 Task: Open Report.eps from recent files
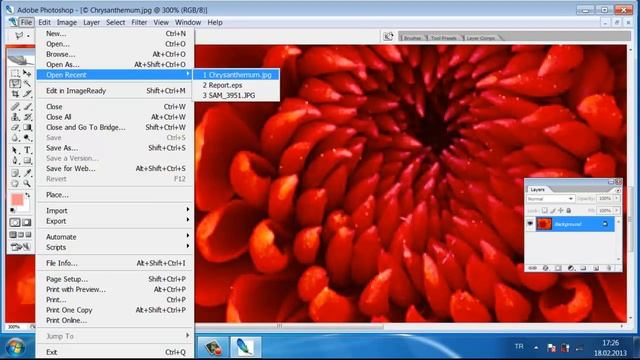click(237, 85)
